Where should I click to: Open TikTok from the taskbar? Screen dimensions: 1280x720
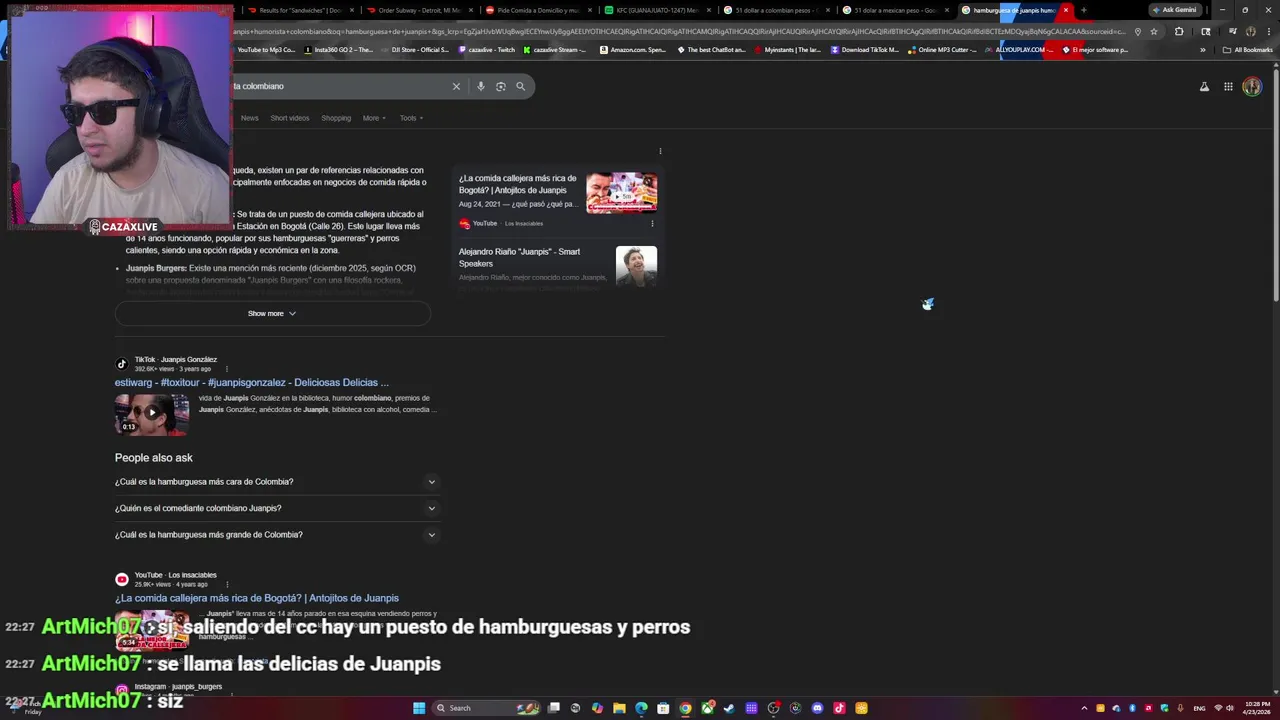[839, 708]
